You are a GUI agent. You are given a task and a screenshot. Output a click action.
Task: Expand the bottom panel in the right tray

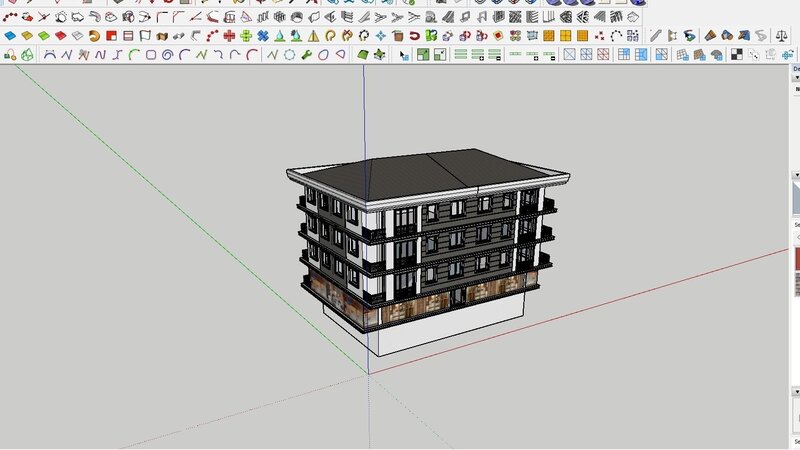(796, 388)
